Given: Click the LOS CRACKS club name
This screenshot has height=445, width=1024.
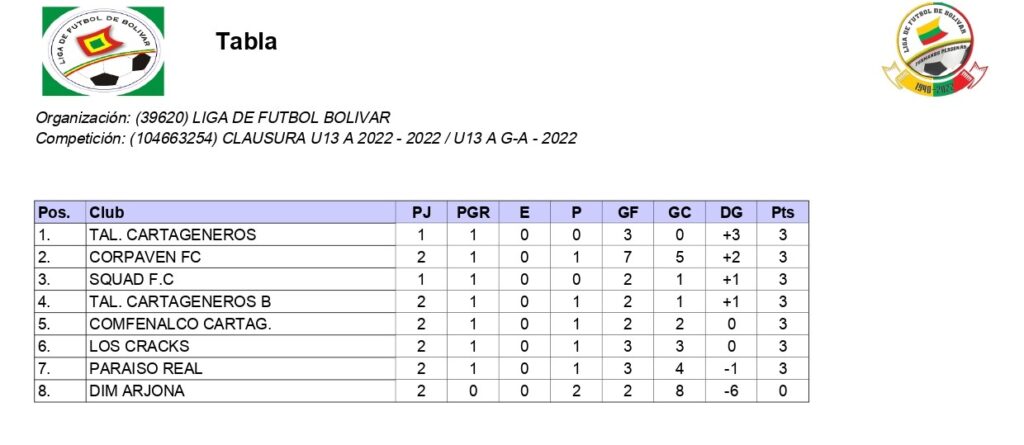Looking at the screenshot, I should [138, 346].
